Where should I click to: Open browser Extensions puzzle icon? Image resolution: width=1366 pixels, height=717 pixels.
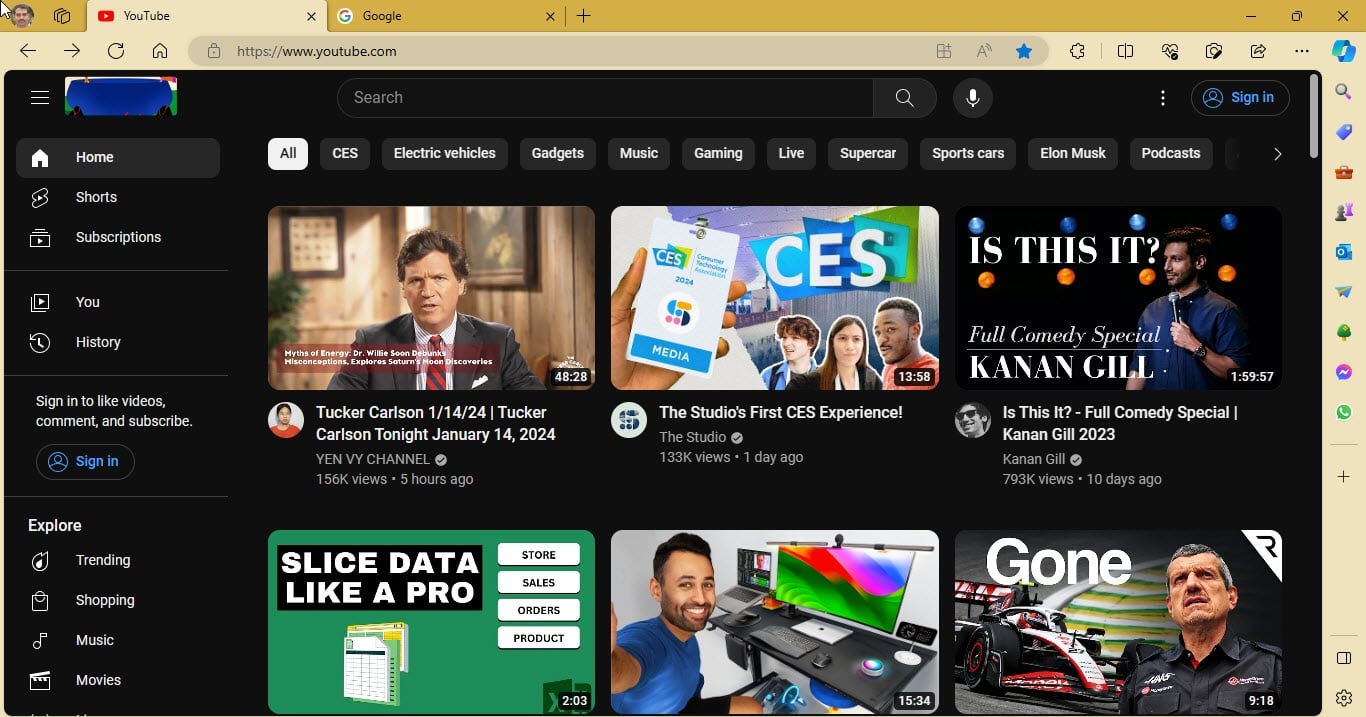coord(1077,51)
